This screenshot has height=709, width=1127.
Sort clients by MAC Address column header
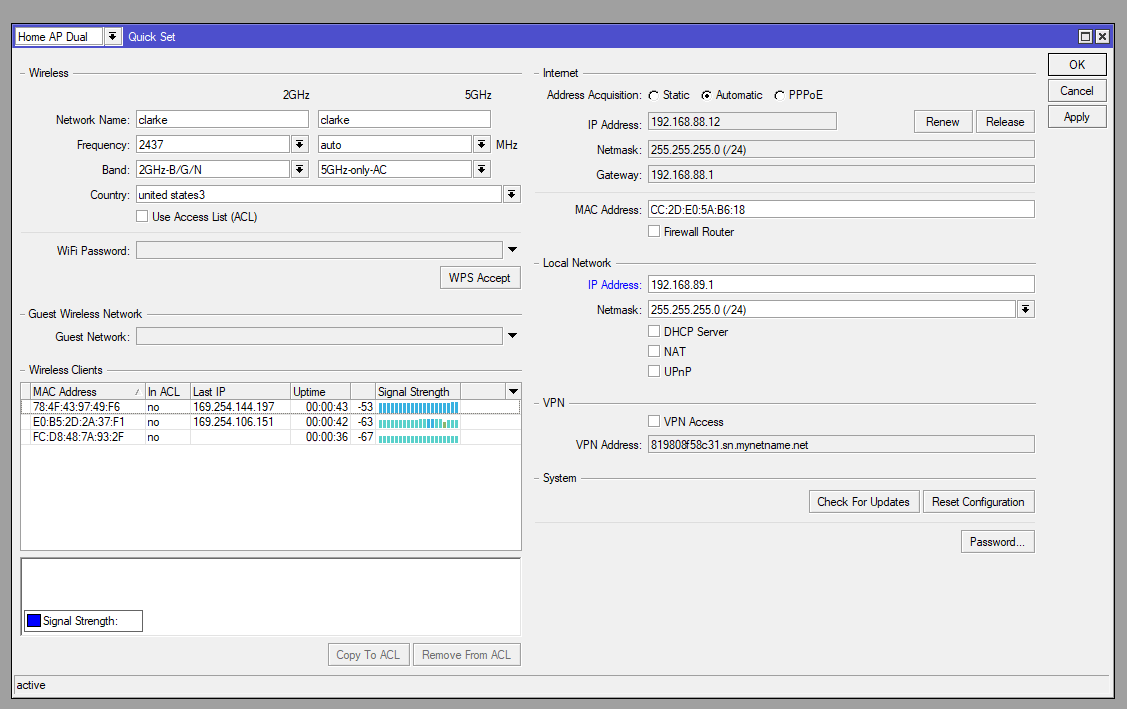(82, 392)
